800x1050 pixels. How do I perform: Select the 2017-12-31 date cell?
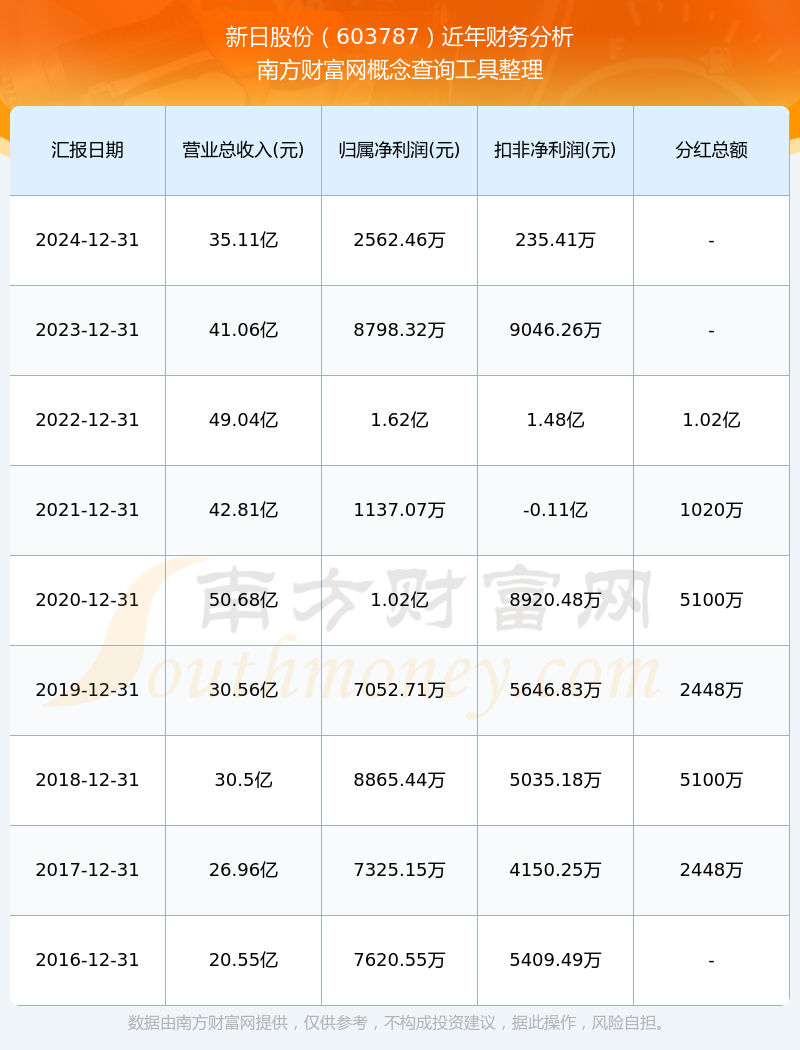88,870
